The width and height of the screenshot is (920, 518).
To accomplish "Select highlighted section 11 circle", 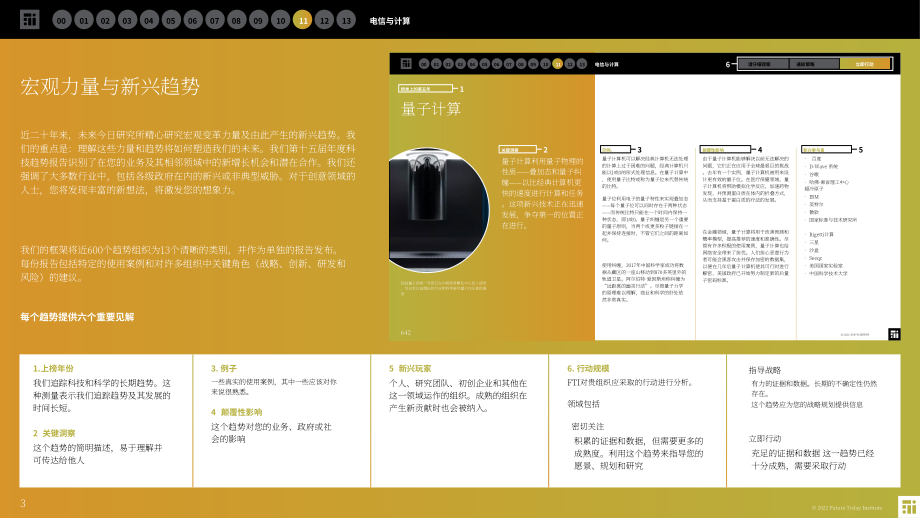I will (302, 21).
